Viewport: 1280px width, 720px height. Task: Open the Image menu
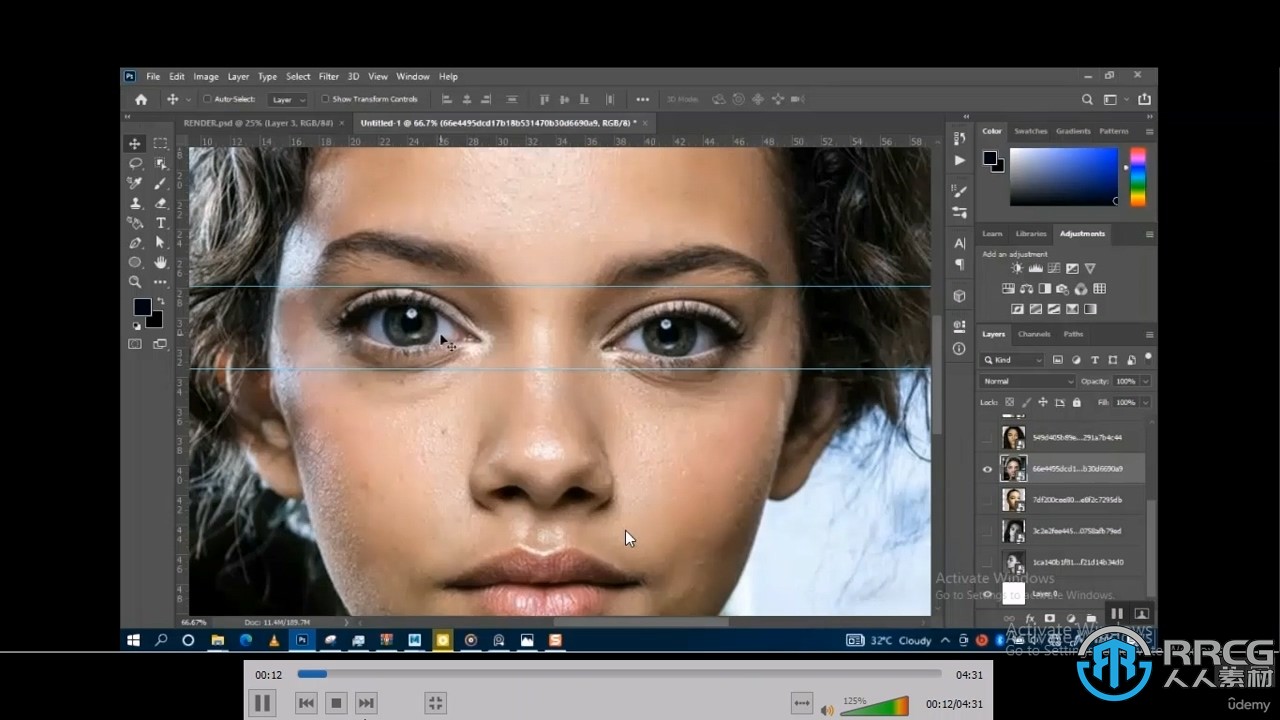point(206,76)
